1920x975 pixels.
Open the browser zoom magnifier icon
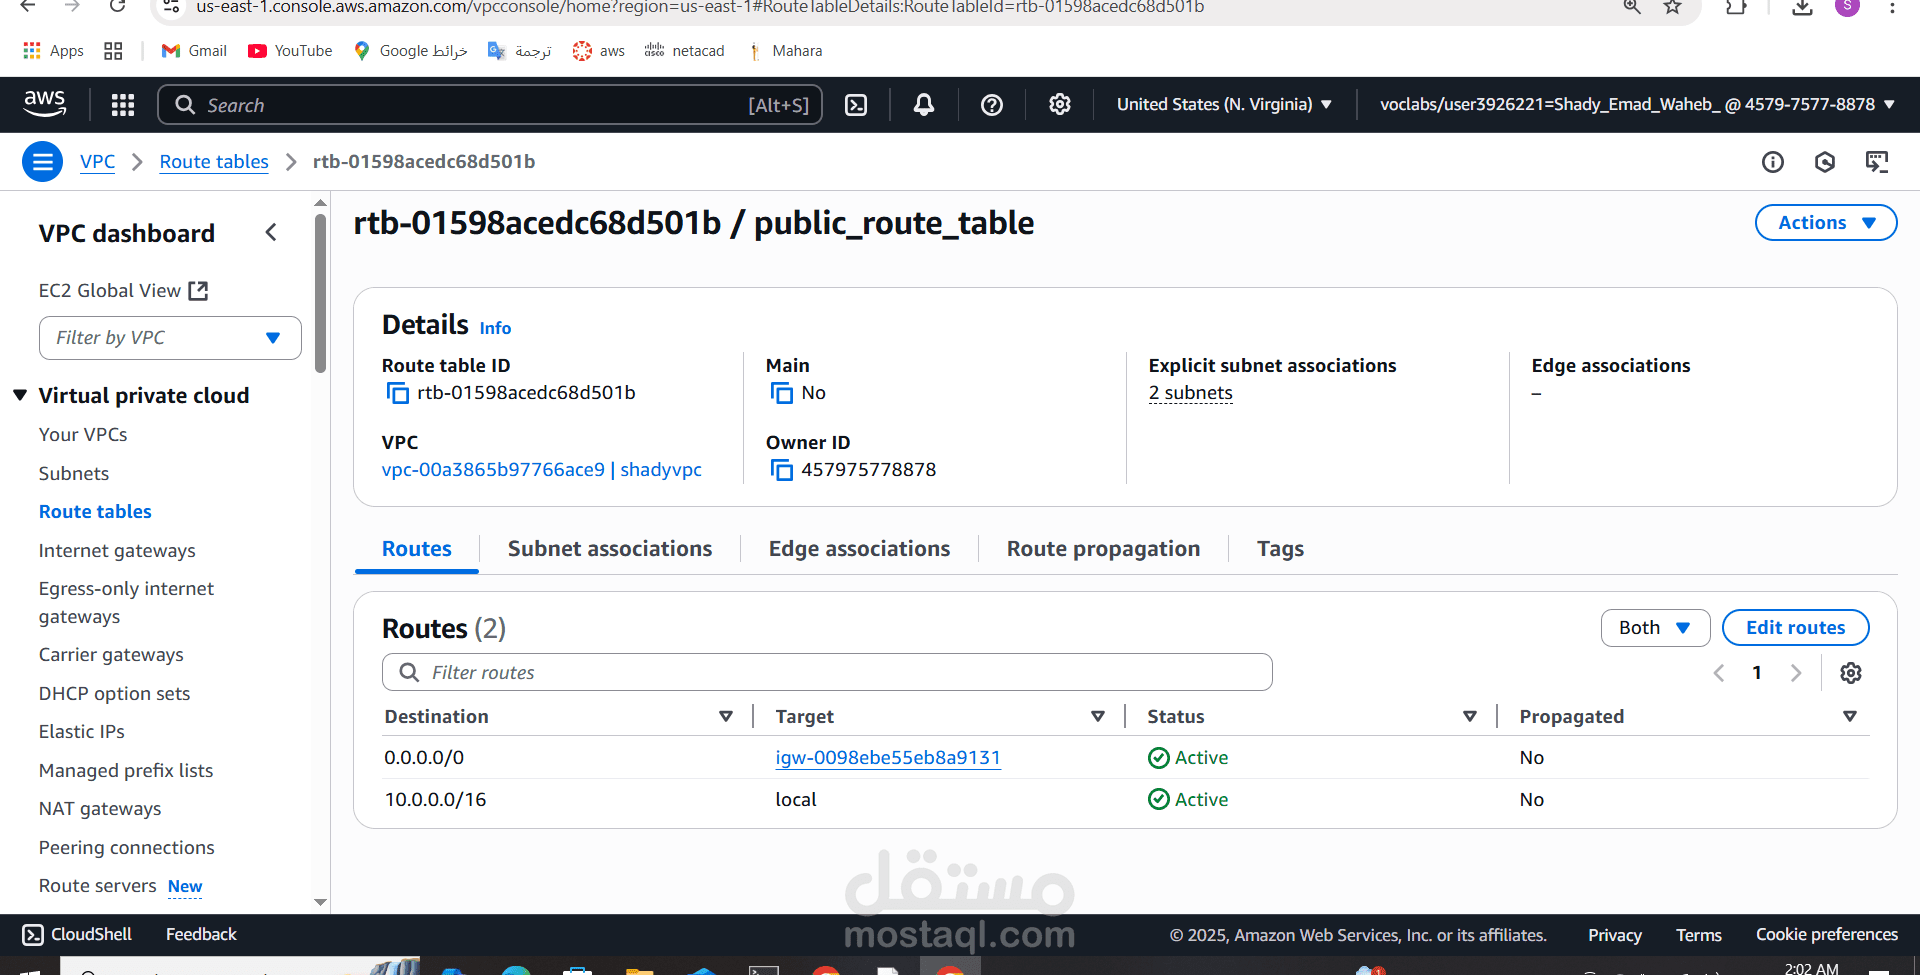point(1632,7)
